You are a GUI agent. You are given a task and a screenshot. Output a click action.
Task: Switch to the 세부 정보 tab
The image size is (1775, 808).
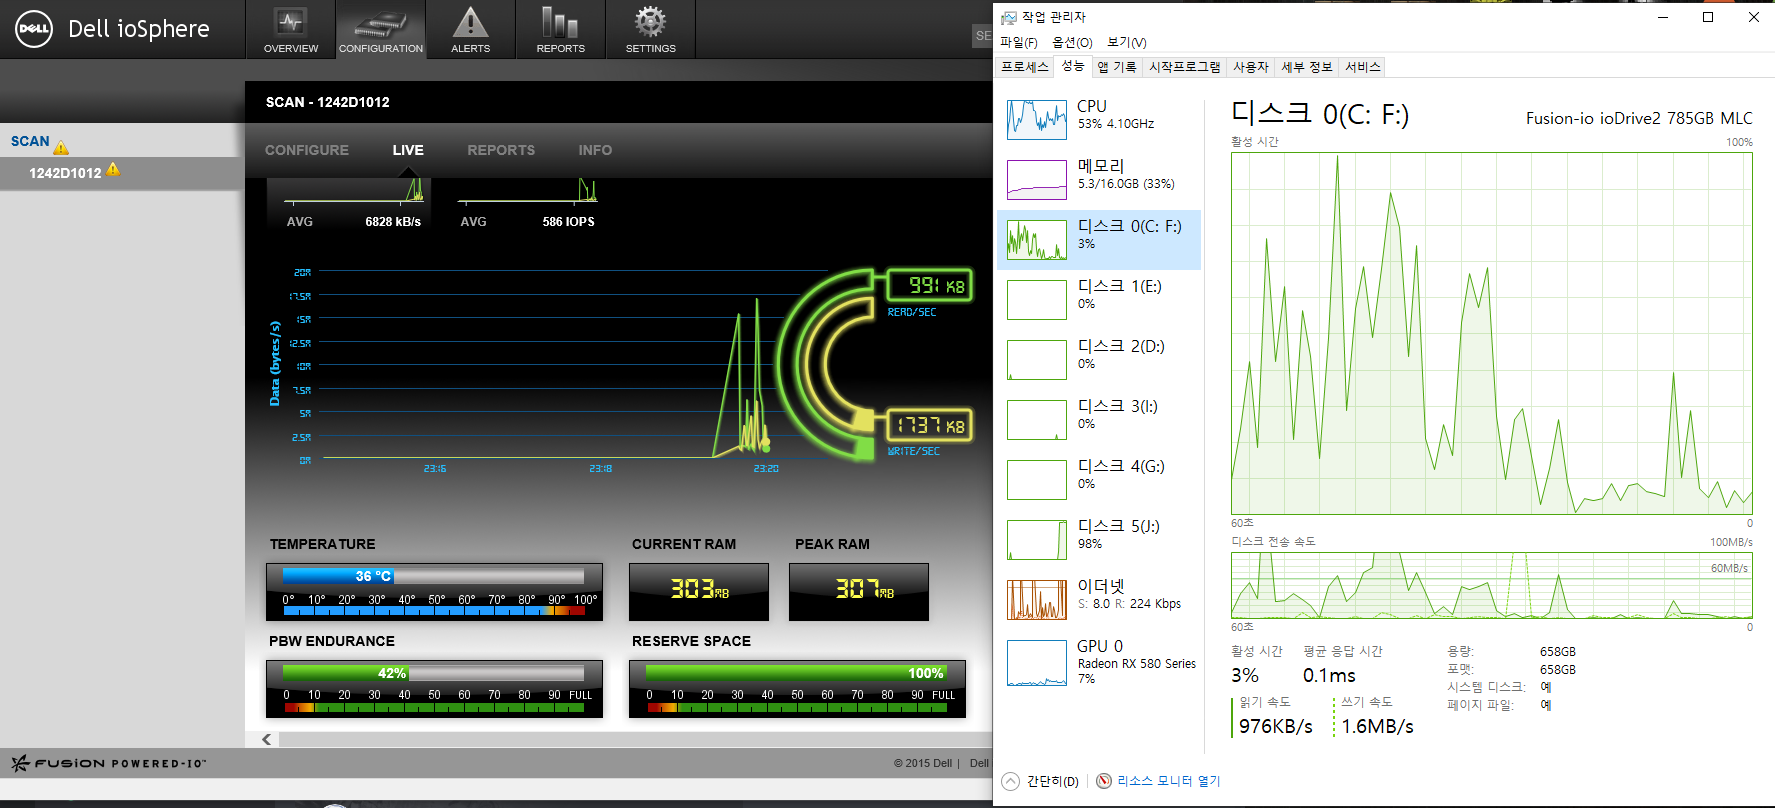click(1307, 67)
